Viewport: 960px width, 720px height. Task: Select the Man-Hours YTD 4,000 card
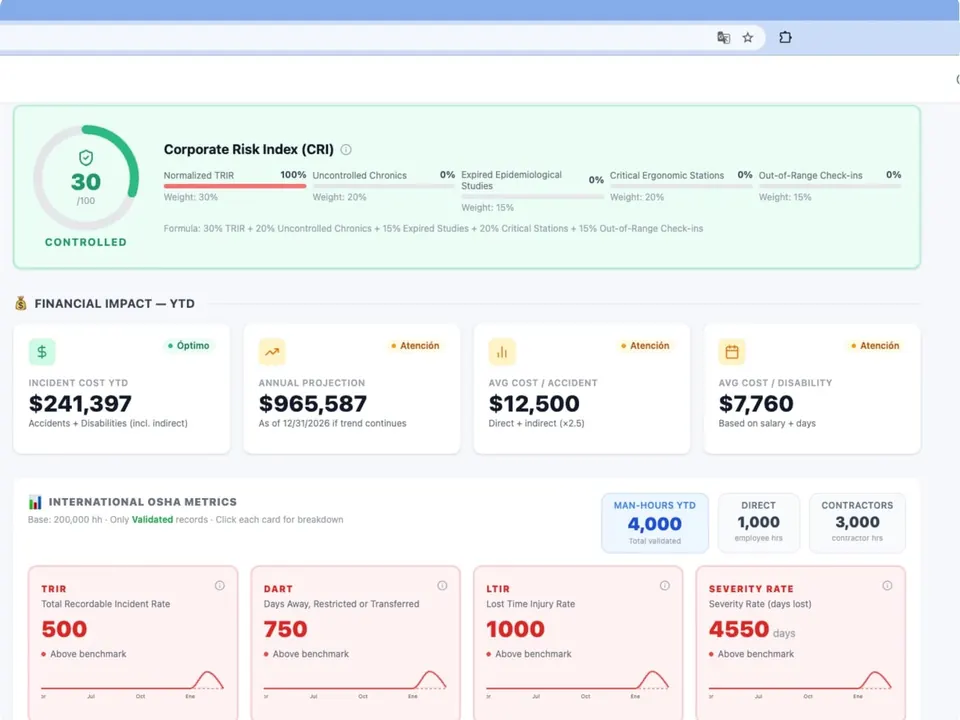654,523
